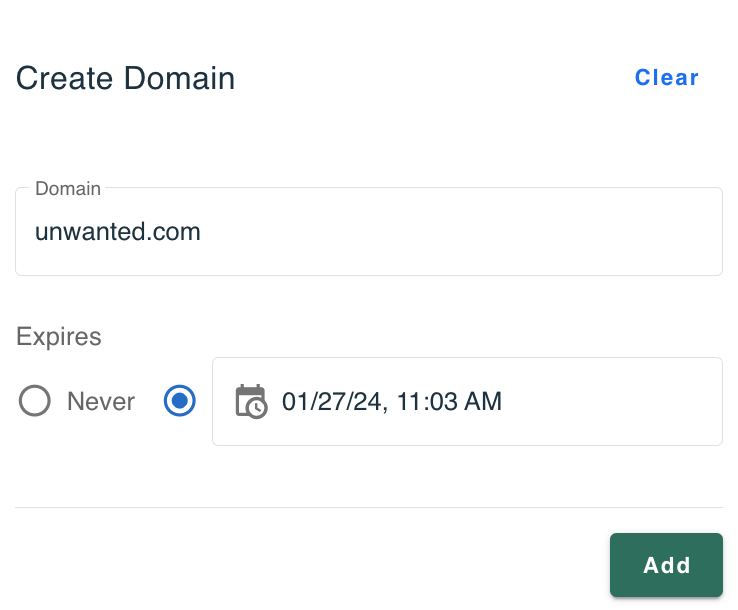Image resolution: width=738 pixels, height=610 pixels.
Task: Choose the selected blue radio button
Action: tap(179, 401)
